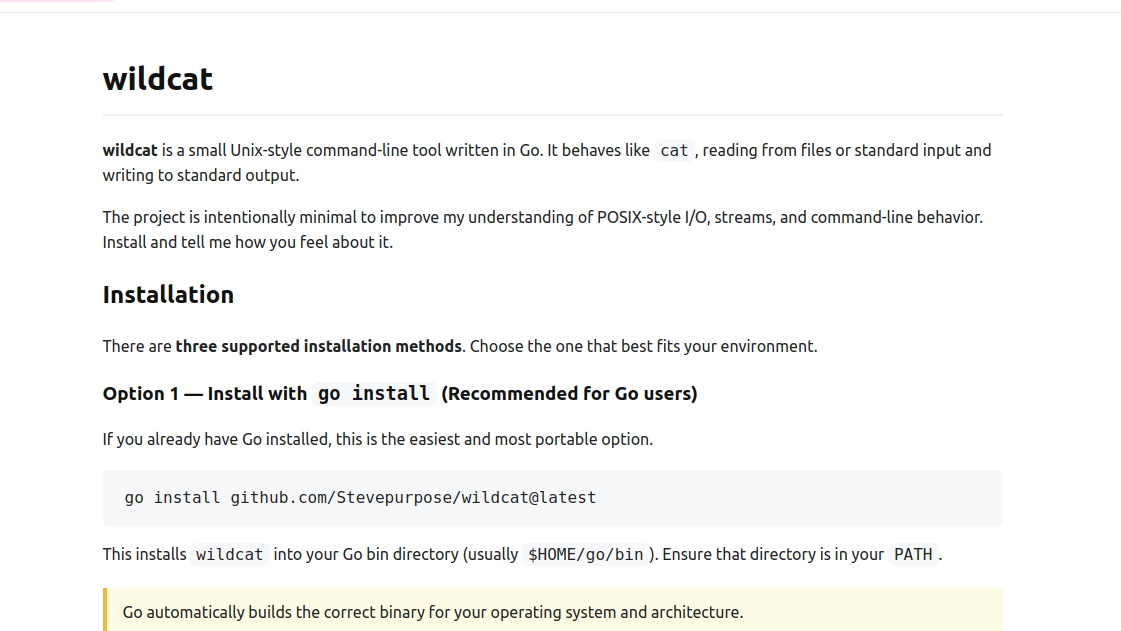Select the PATH inline code span
Image resolution: width=1121 pixels, height=631 pixels.
[911, 554]
